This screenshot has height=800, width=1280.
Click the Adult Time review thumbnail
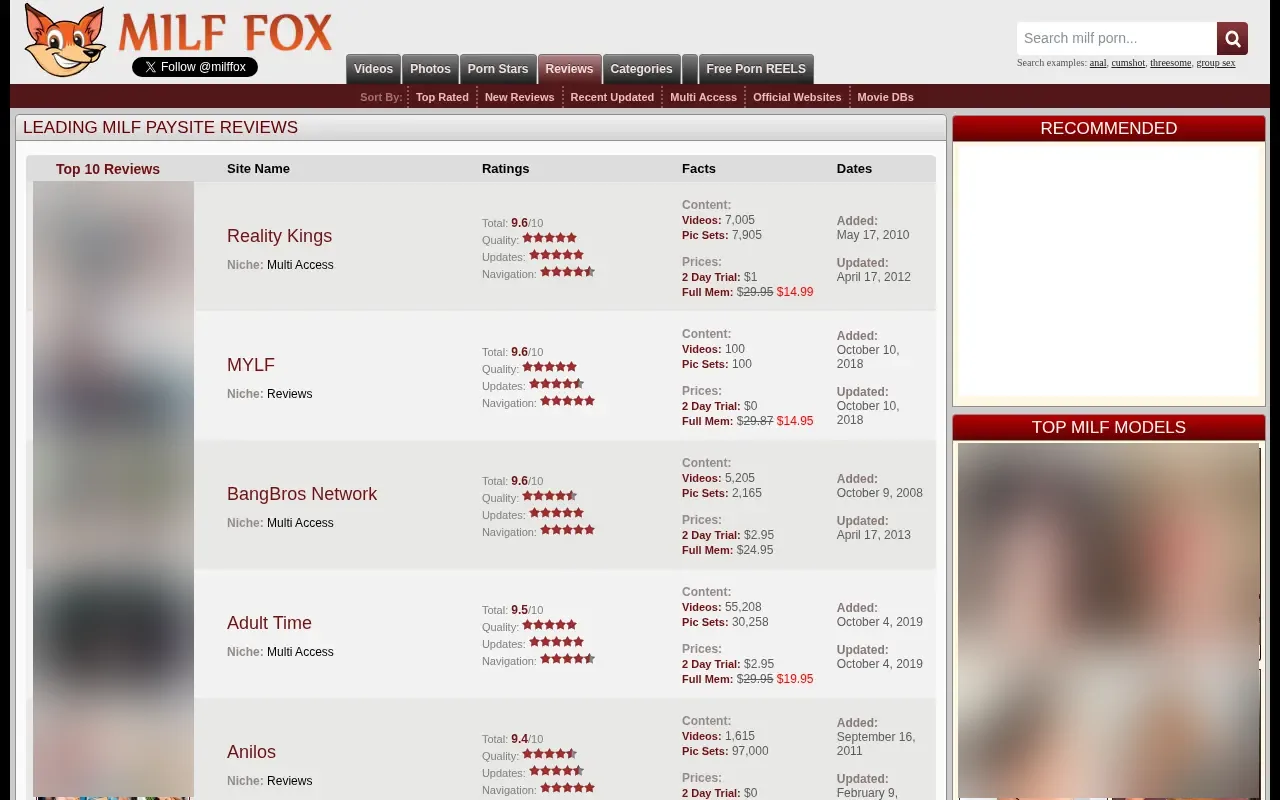(113, 633)
